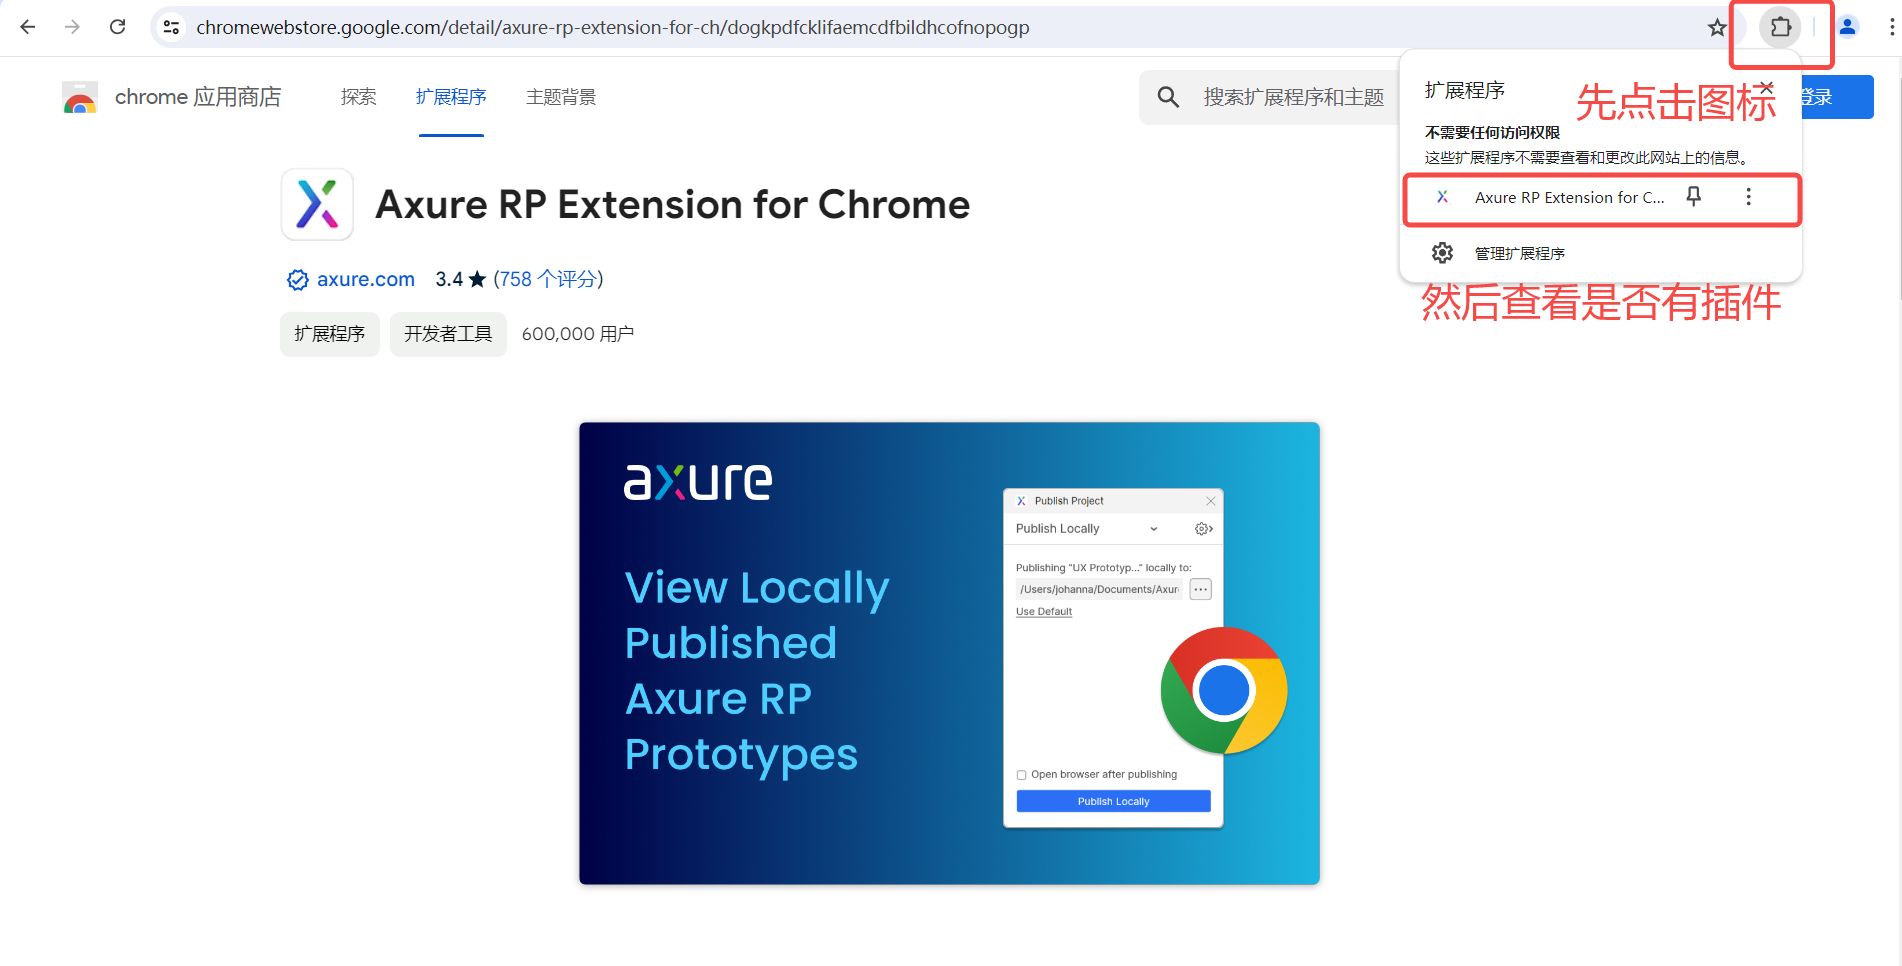
Task: Click the Axure RP Extension for Chrome heading
Action: (673, 205)
